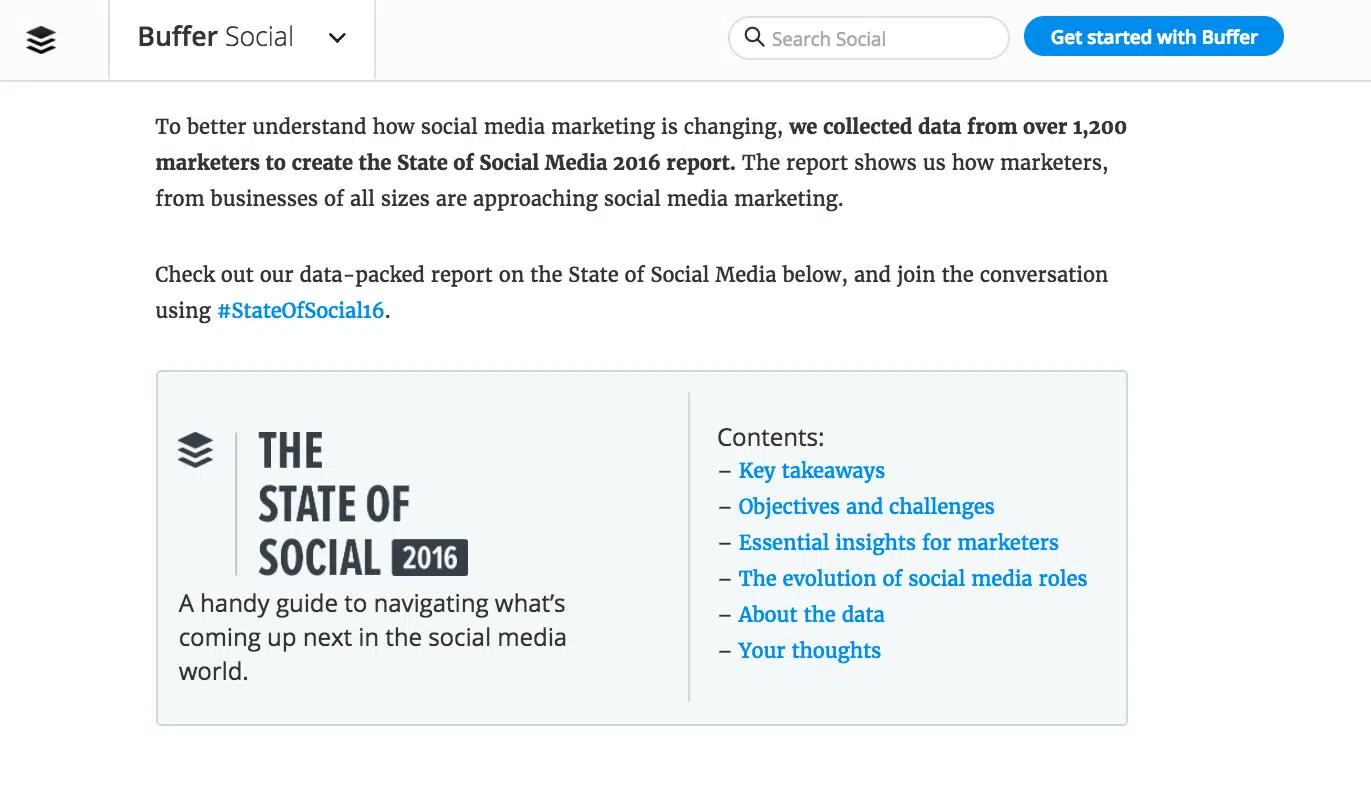Click the Buffer stacked-layers logo in header
The height and width of the screenshot is (793, 1371).
coord(41,39)
